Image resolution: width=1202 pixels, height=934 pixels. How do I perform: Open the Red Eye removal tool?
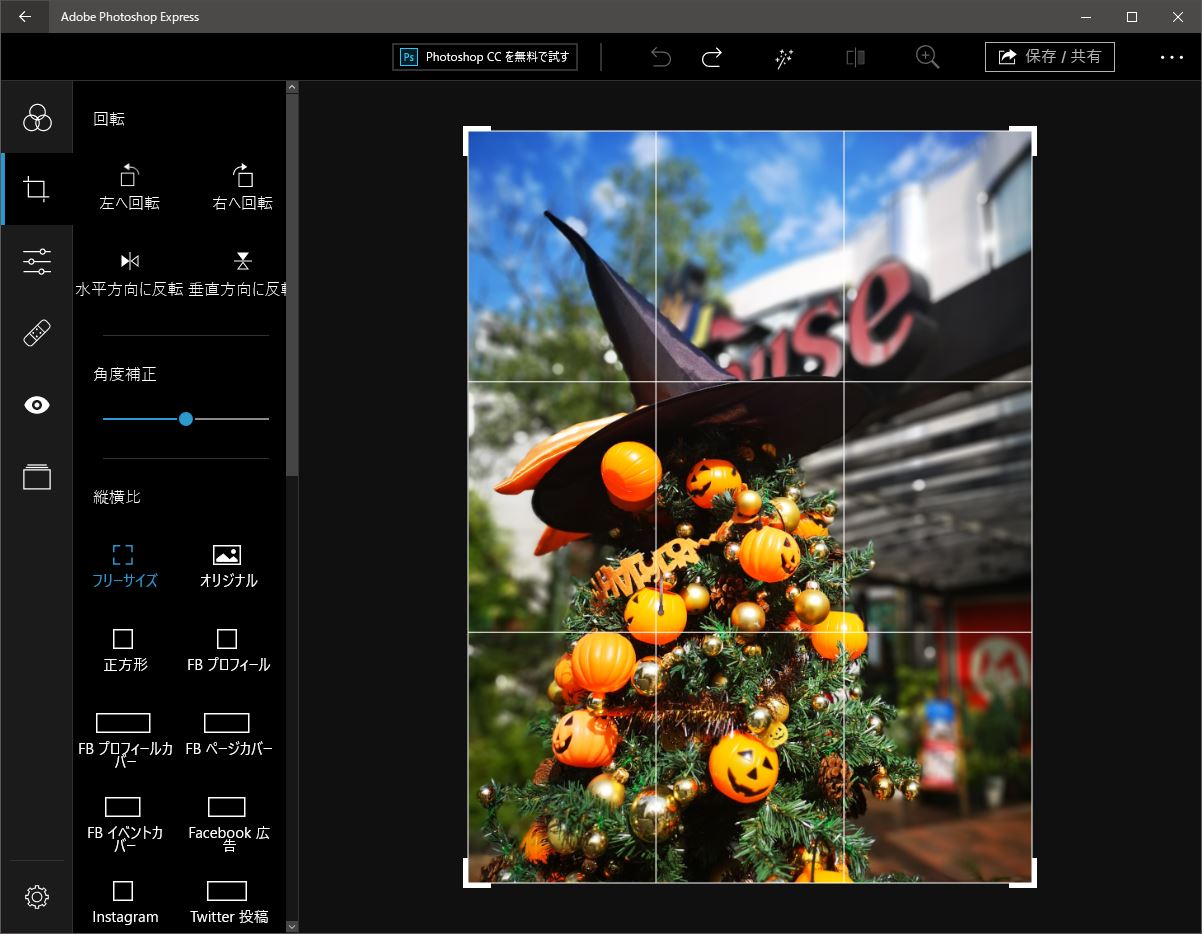pyautogui.click(x=37, y=405)
